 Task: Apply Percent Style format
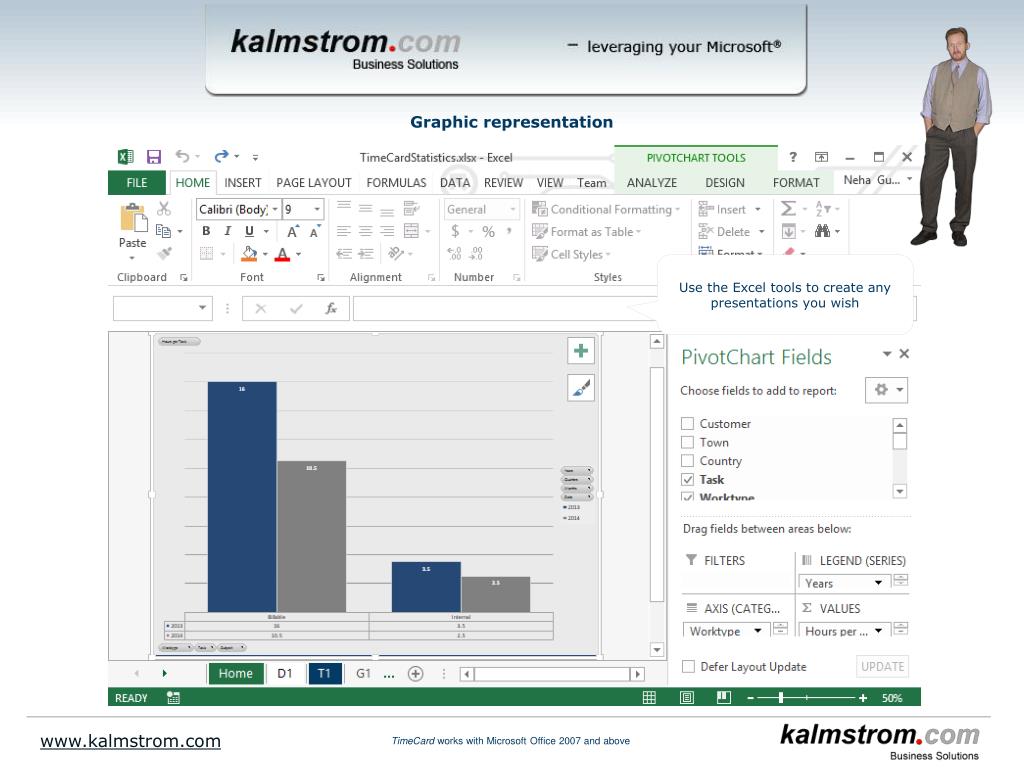pyautogui.click(x=488, y=231)
